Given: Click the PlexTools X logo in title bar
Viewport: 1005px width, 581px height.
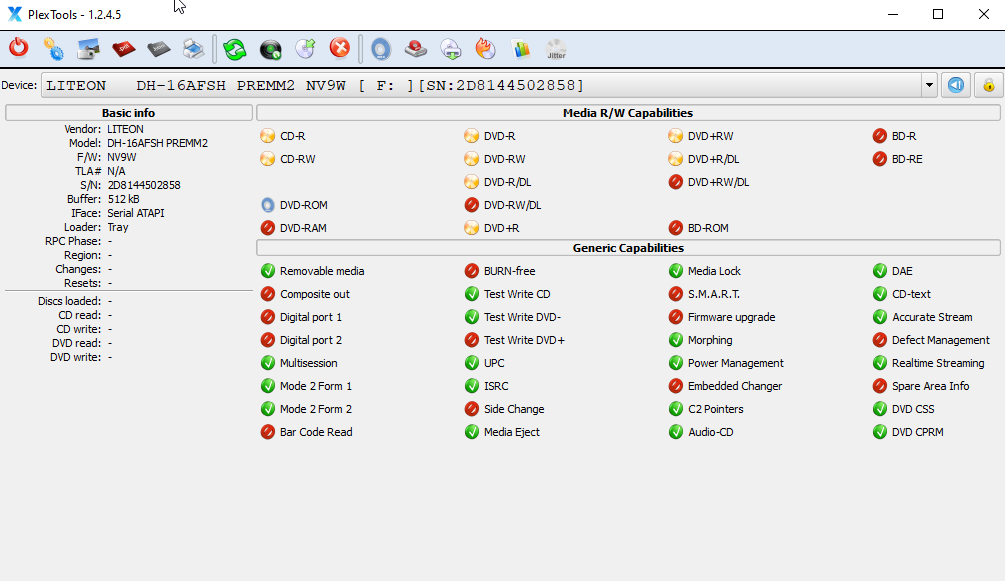Looking at the screenshot, I should (x=14, y=14).
